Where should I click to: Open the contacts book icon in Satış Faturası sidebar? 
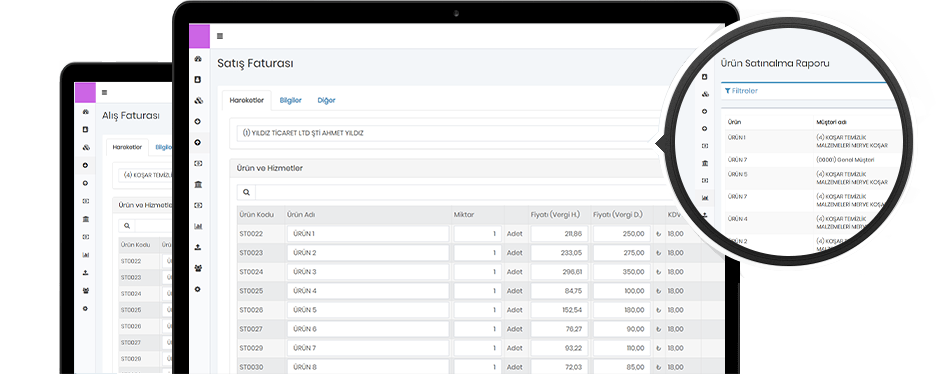point(198,79)
